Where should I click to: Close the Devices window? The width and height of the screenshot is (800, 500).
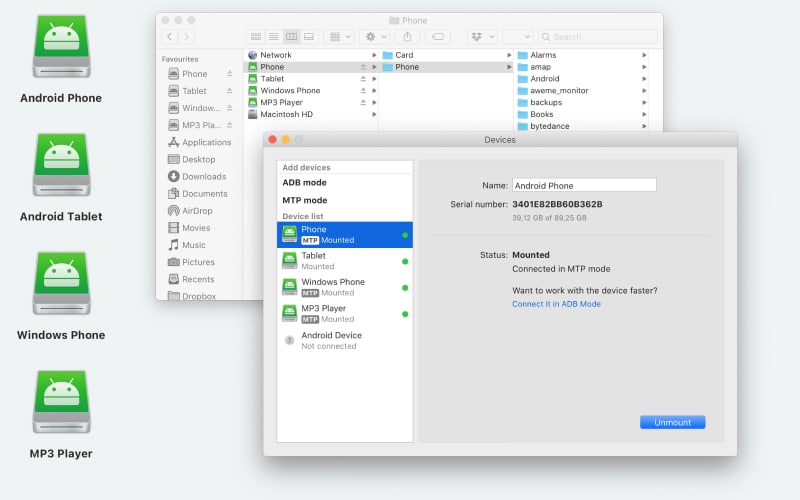(x=272, y=139)
